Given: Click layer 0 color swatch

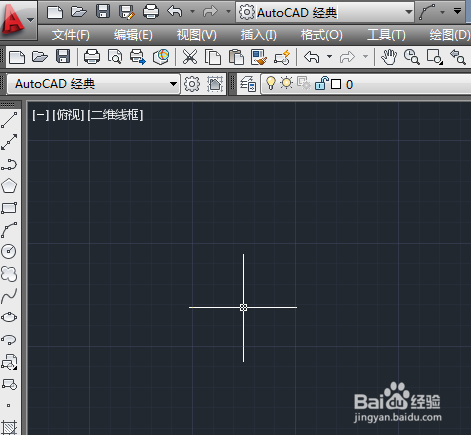Looking at the screenshot, I should click(336, 84).
